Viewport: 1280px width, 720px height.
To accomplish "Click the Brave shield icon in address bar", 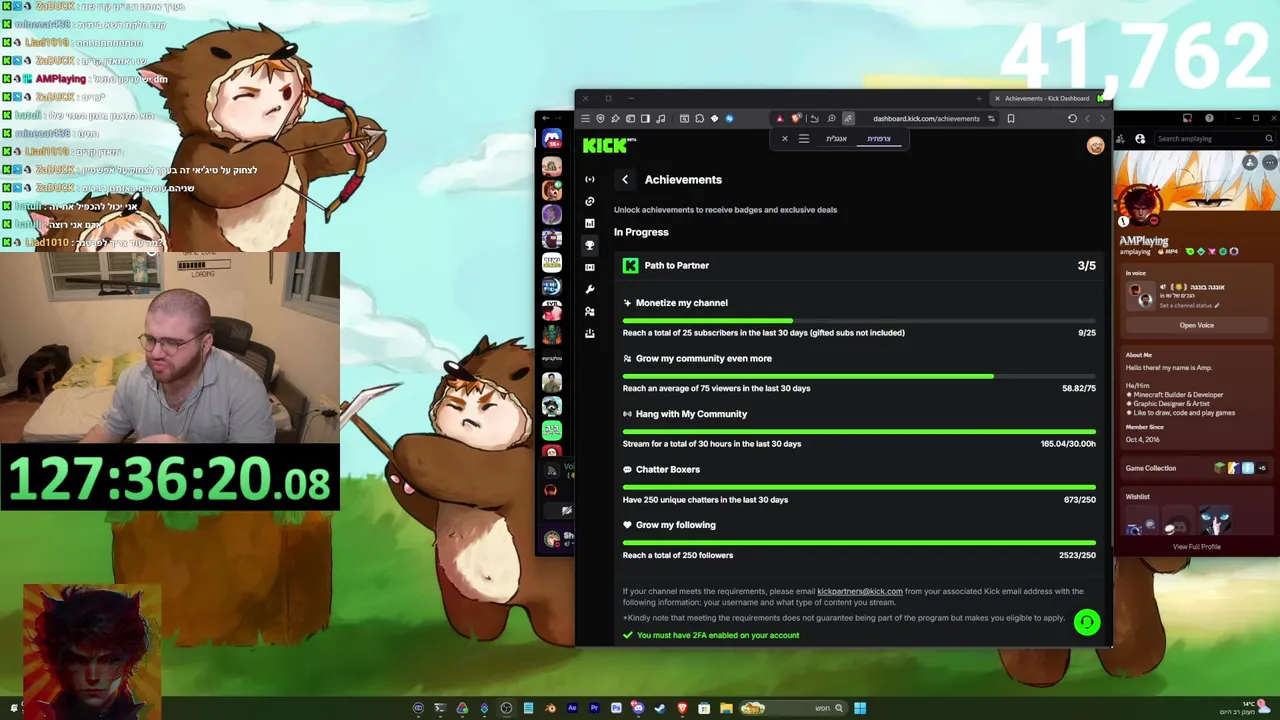I will click(x=795, y=119).
